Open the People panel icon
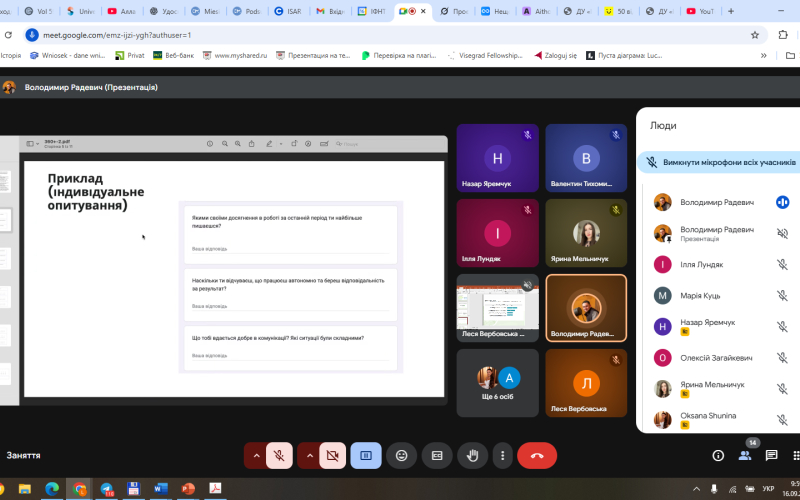 (x=745, y=455)
